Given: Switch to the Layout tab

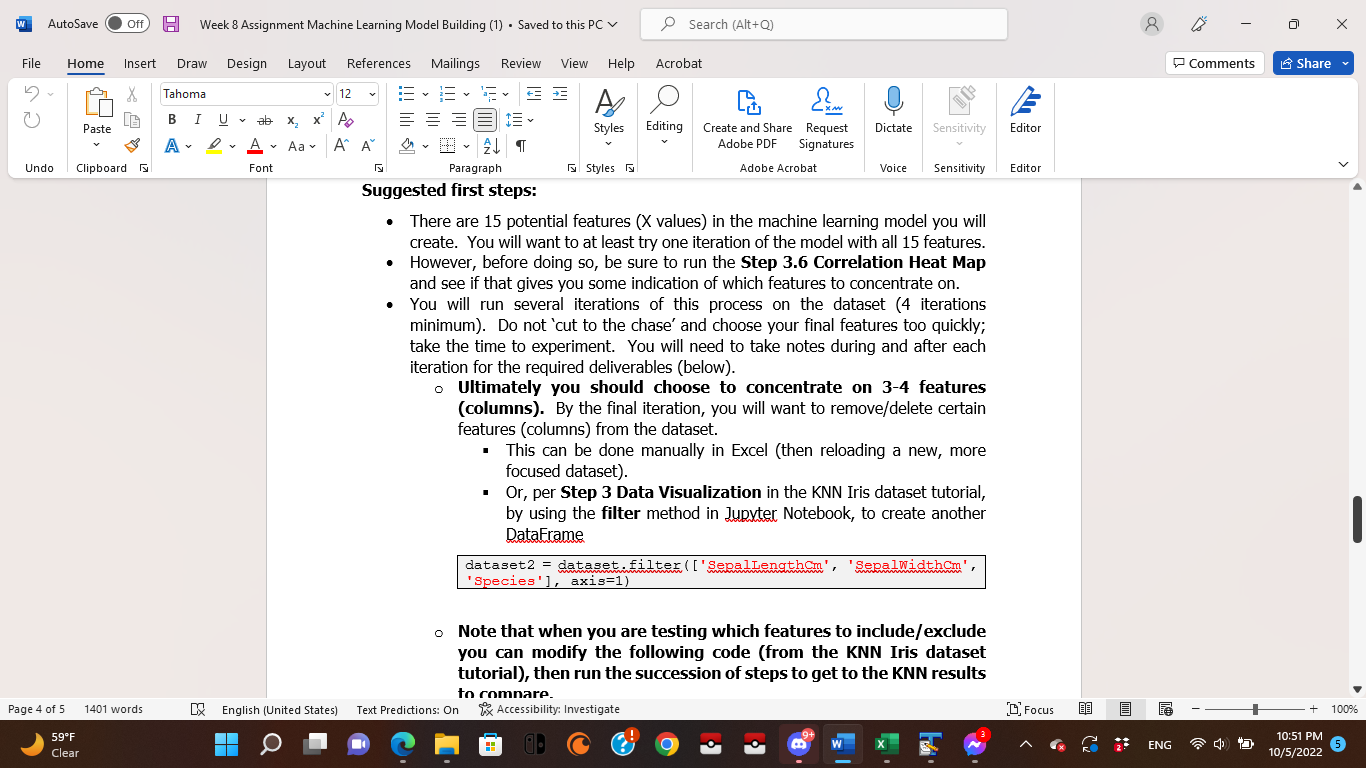Looking at the screenshot, I should coord(307,63).
